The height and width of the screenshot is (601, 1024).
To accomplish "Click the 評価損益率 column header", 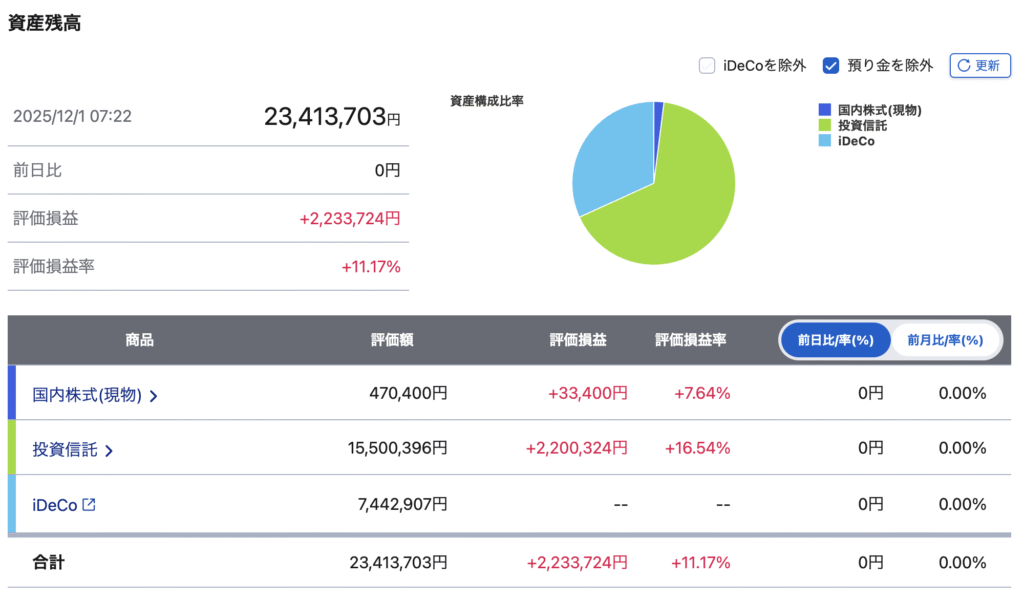I will (x=690, y=340).
